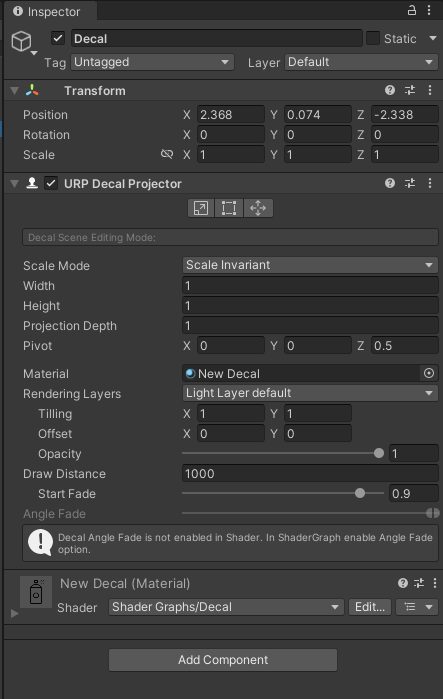Edit the decal Height field
Viewport: 443px width, 699px height.
pyautogui.click(x=310, y=305)
